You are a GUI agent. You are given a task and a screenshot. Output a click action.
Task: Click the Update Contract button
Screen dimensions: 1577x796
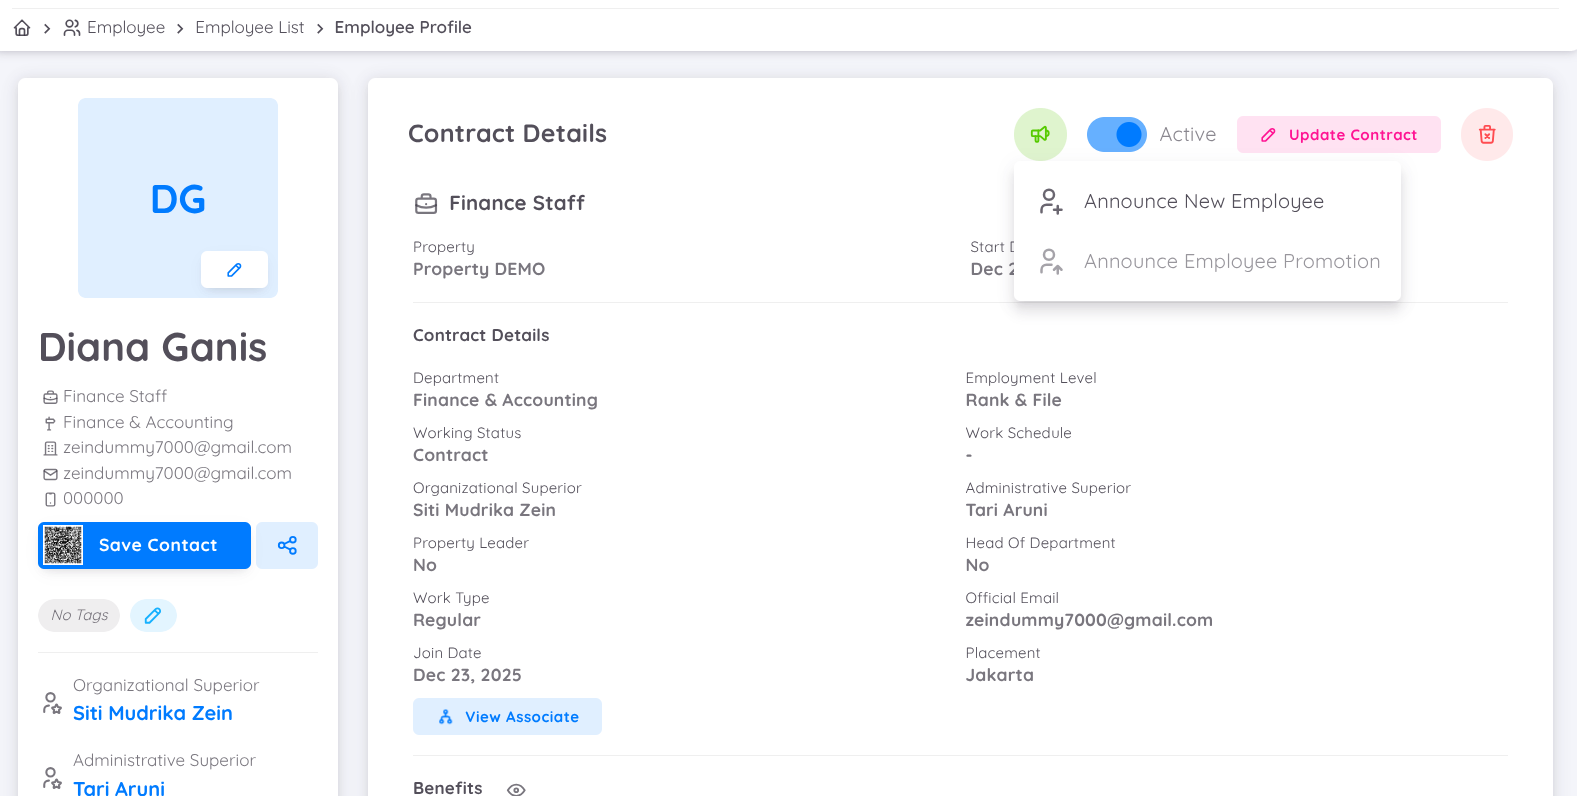pyautogui.click(x=1338, y=134)
